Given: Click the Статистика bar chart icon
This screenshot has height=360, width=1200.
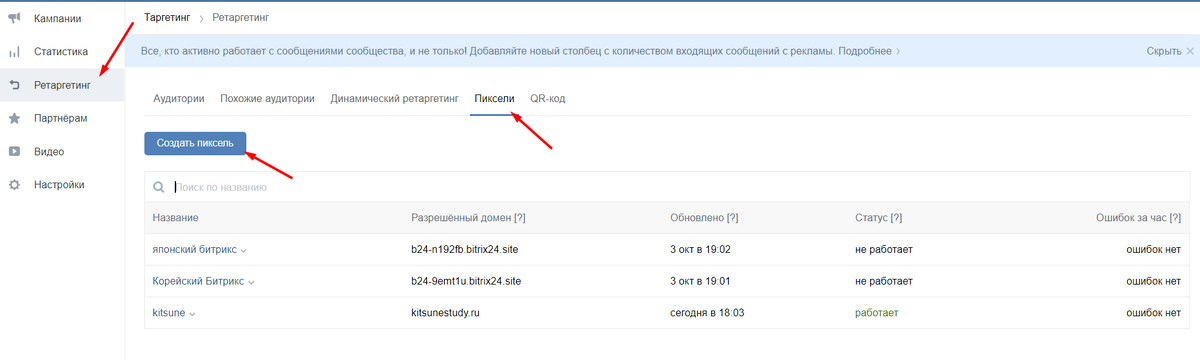Looking at the screenshot, I should [x=15, y=52].
